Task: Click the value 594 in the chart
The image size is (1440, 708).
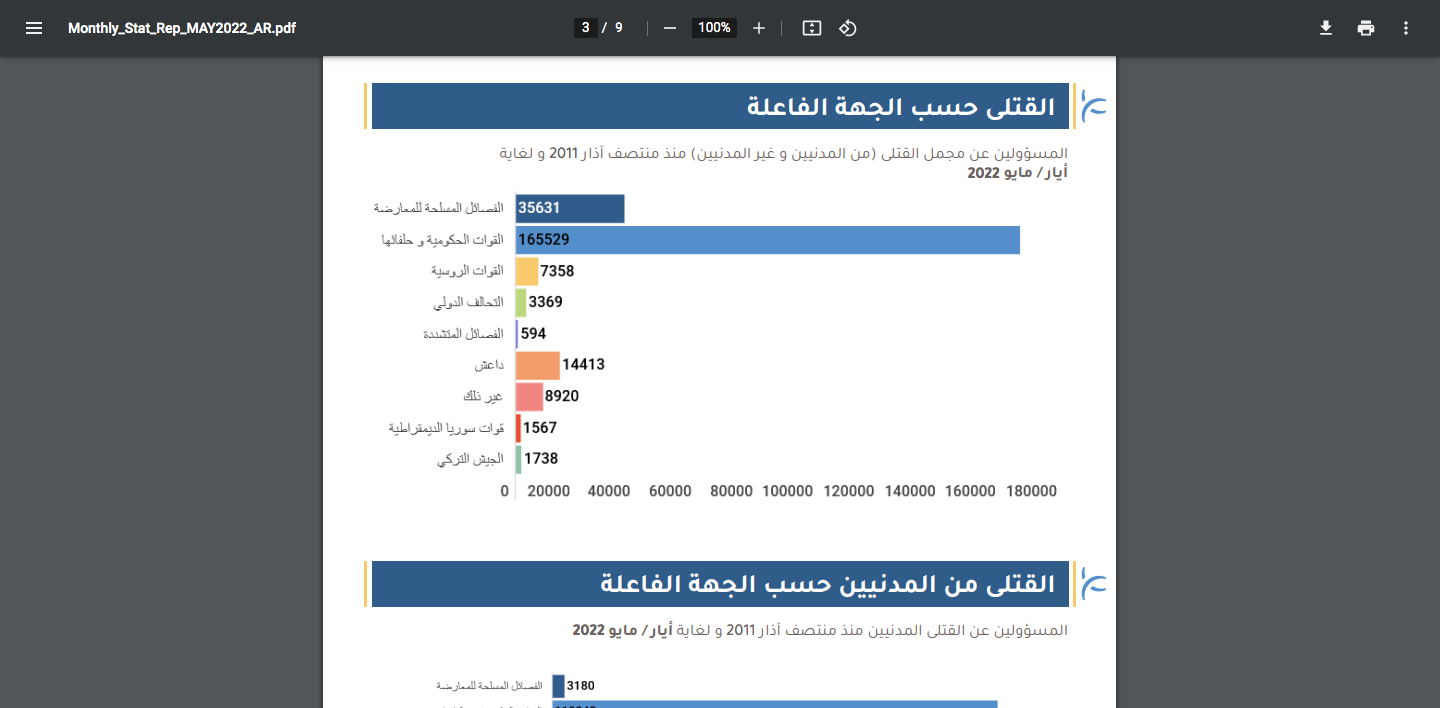Action: point(533,334)
